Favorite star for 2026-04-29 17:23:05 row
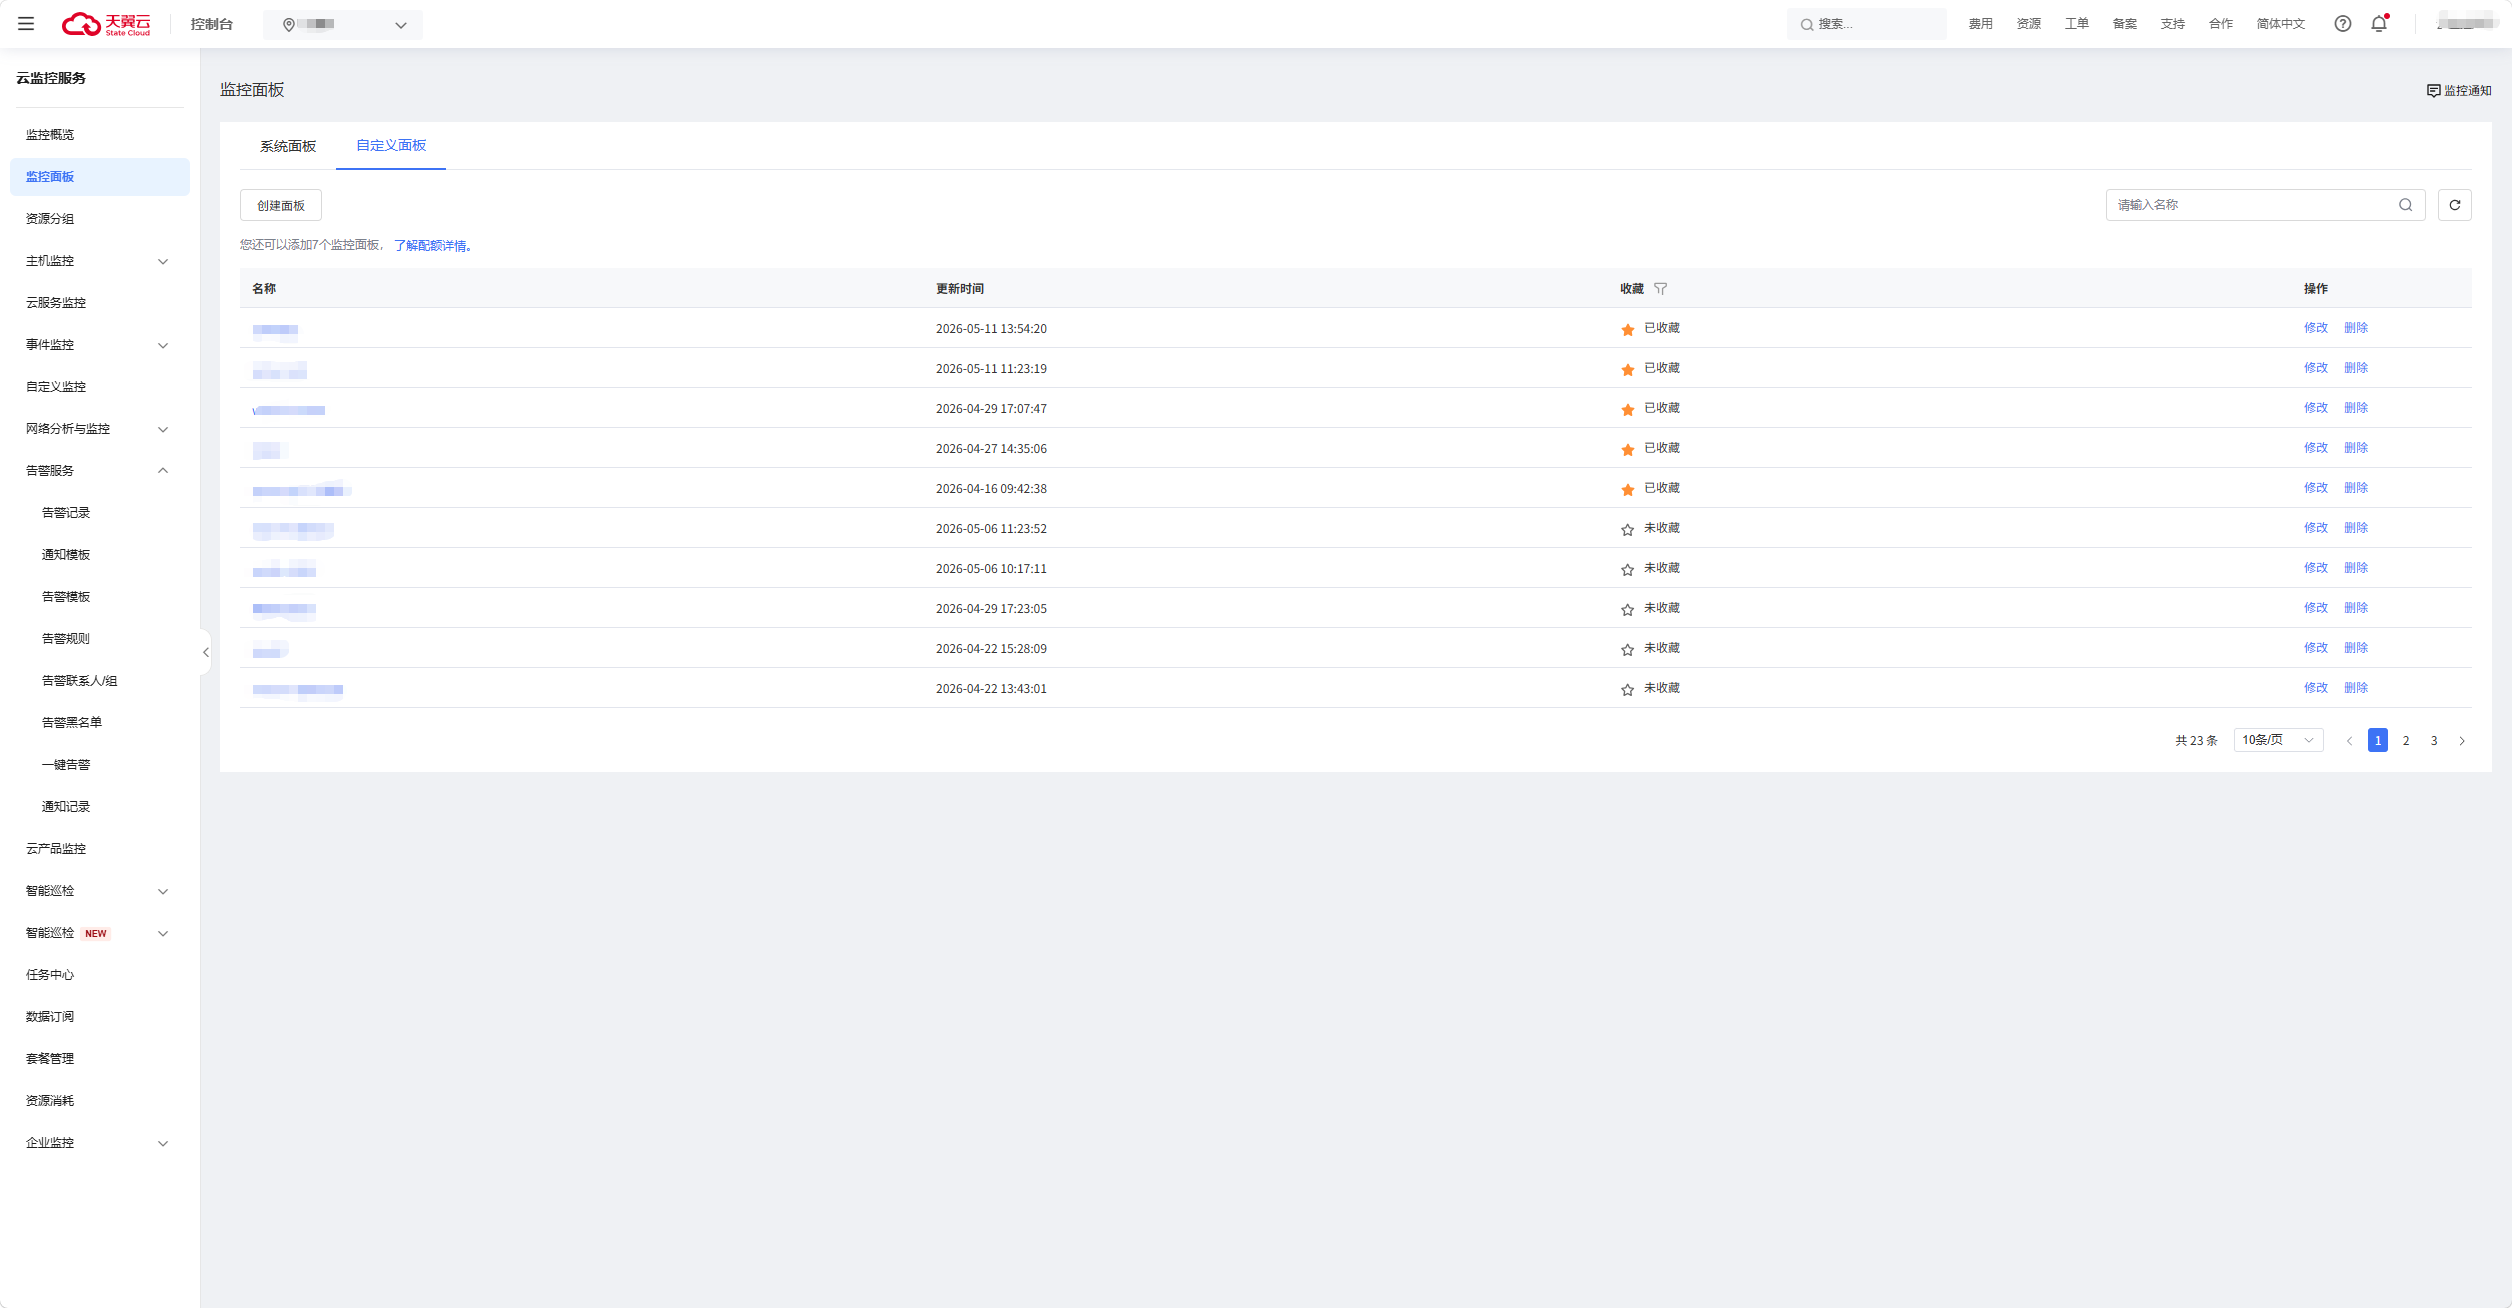The height and width of the screenshot is (1308, 2512). click(x=1628, y=609)
